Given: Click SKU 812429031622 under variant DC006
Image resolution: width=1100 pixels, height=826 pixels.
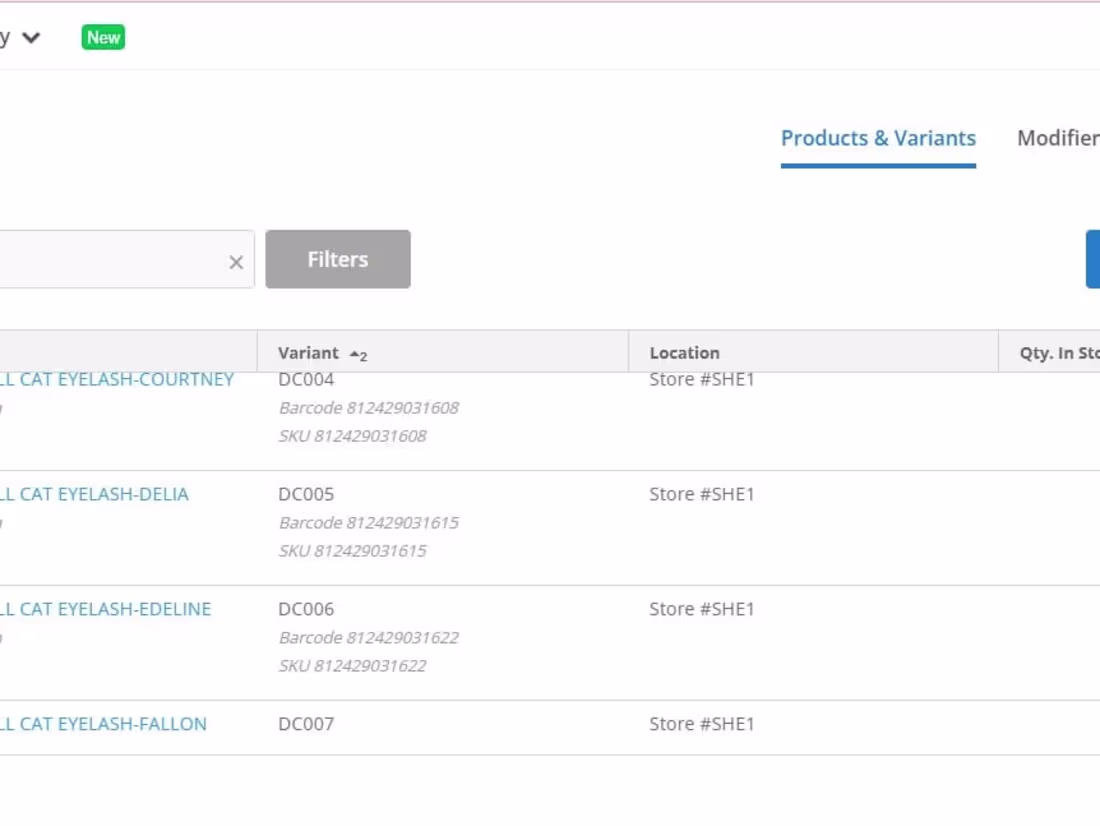Looking at the screenshot, I should pyautogui.click(x=352, y=665).
